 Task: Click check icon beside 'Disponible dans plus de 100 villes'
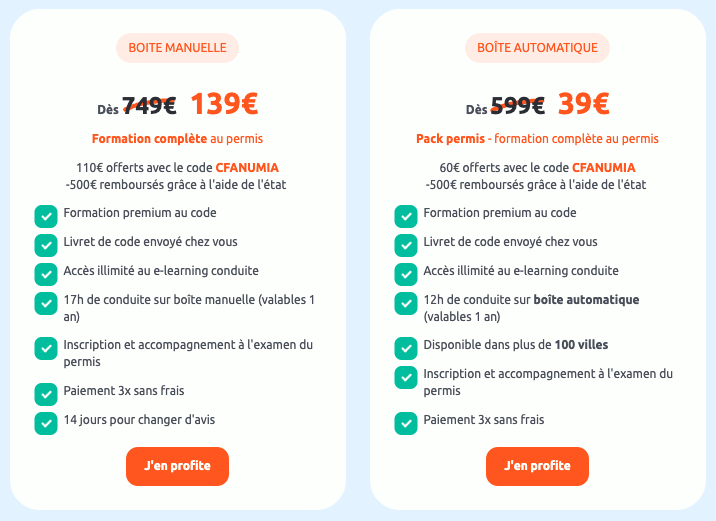point(406,348)
